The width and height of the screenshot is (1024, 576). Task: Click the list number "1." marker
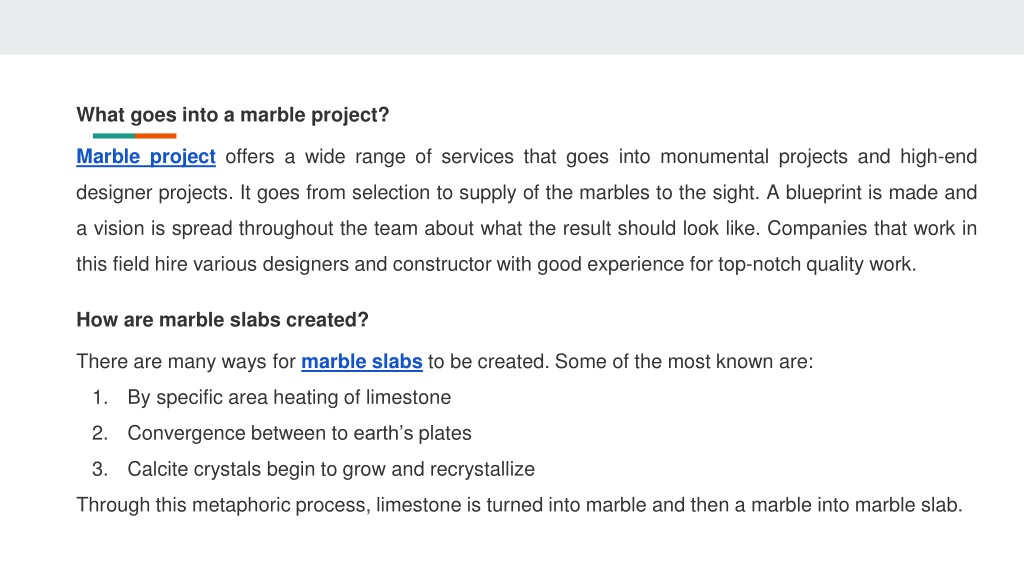click(100, 398)
